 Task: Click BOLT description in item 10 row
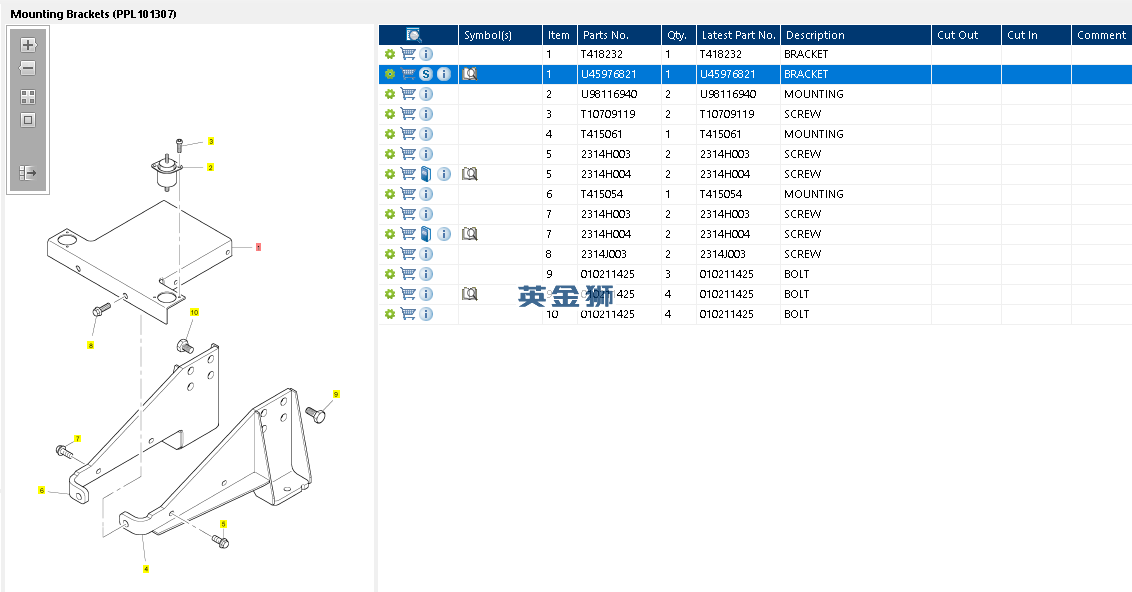tap(796, 314)
